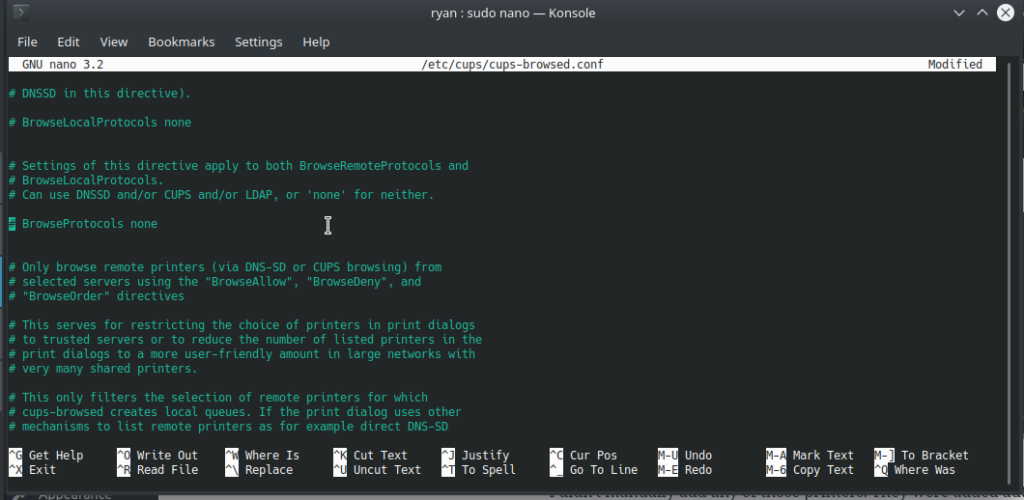1024x500 pixels.
Task: Open the View menu
Action: [114, 42]
